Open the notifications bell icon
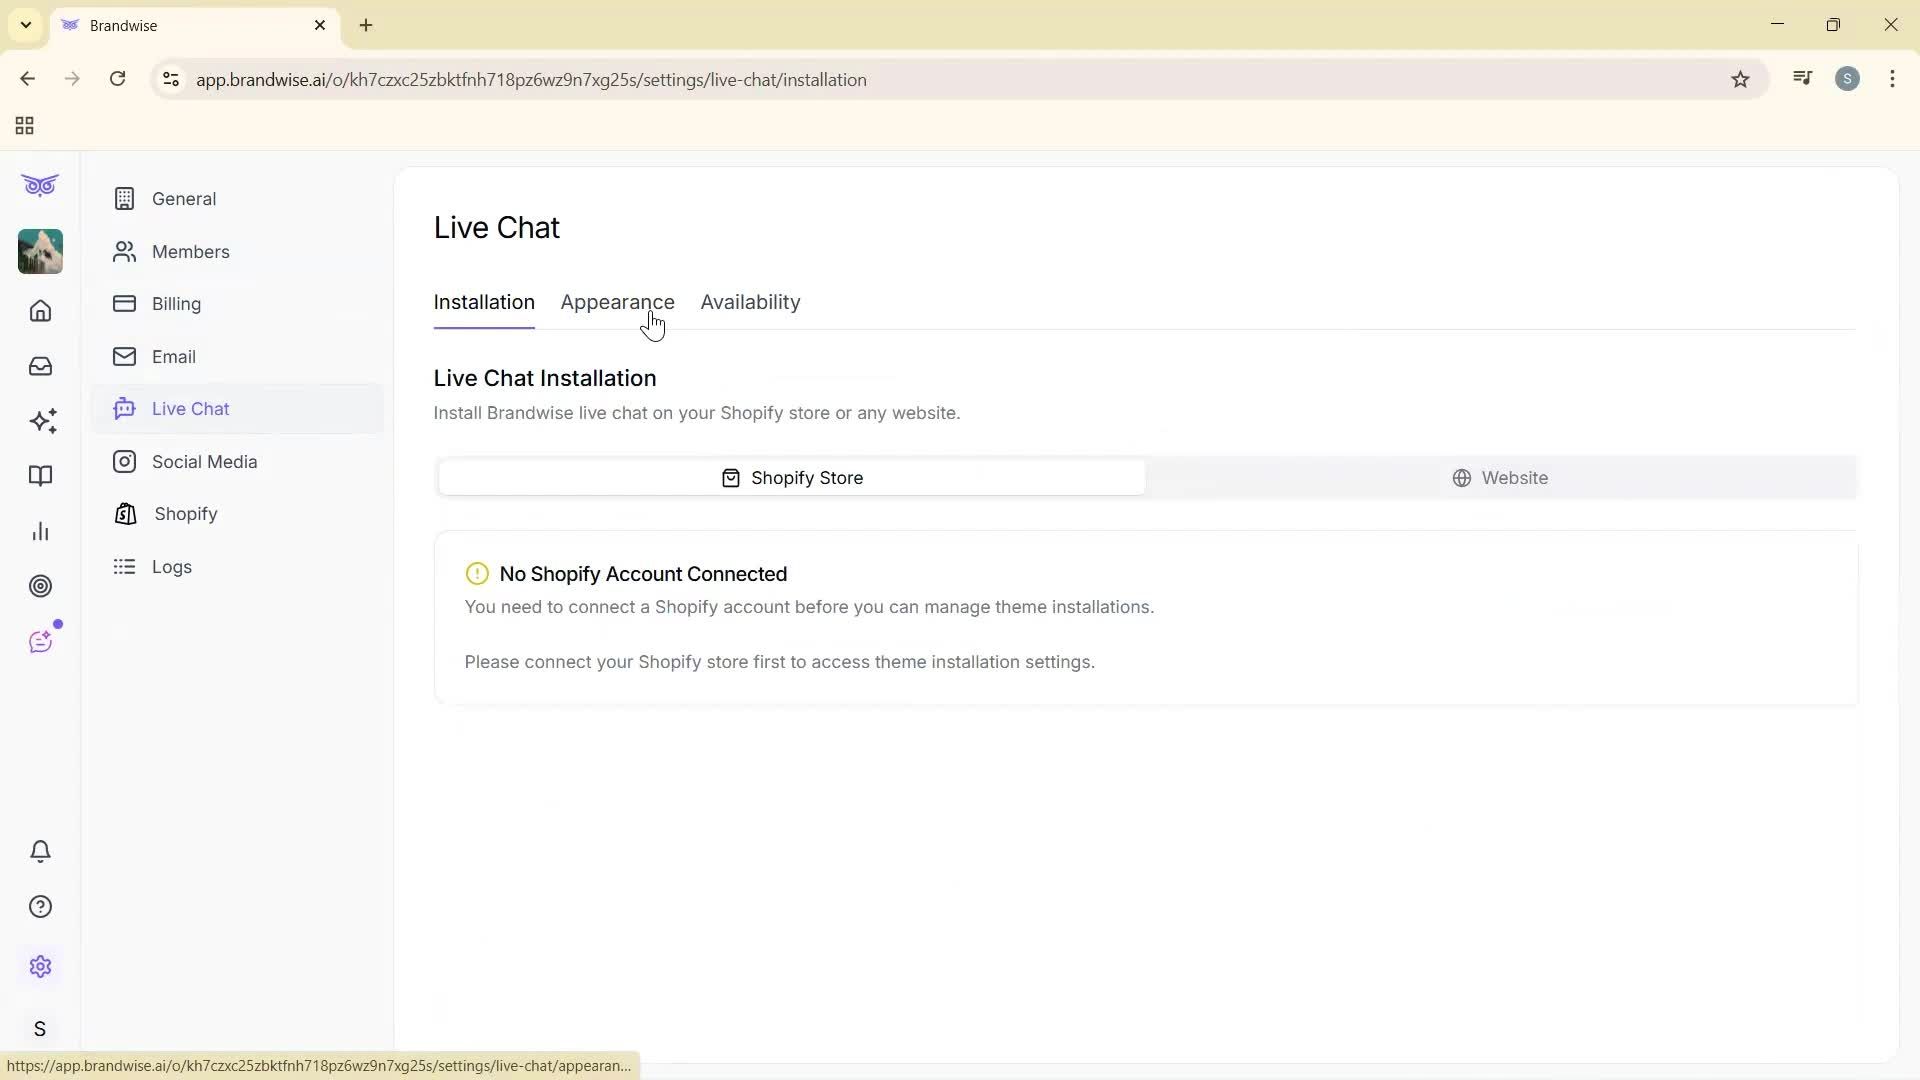 40,851
